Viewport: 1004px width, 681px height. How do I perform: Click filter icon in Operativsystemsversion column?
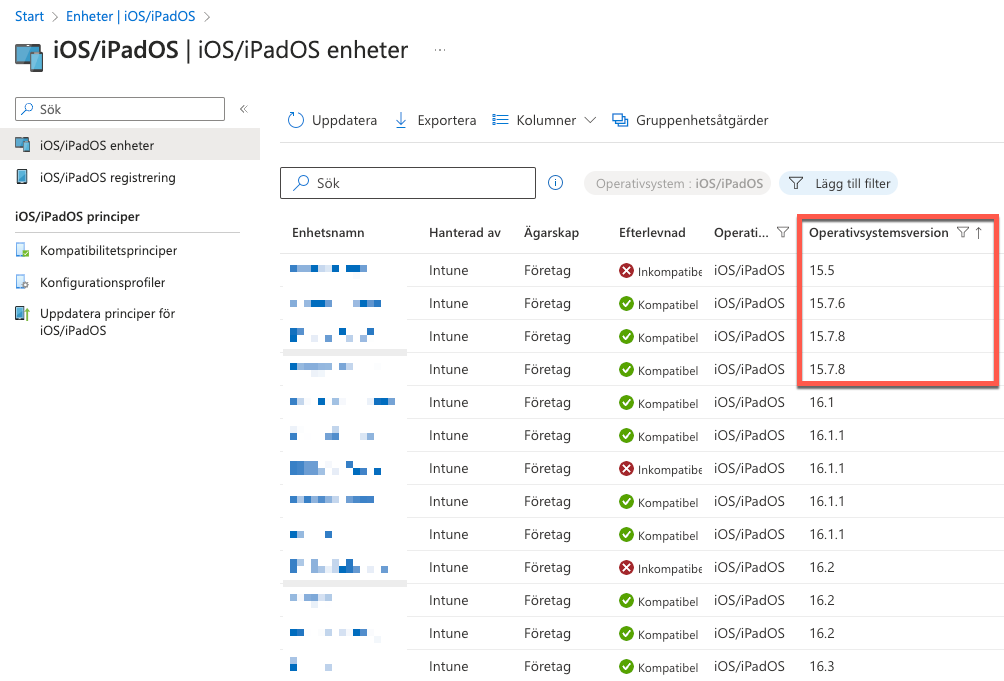click(x=962, y=233)
